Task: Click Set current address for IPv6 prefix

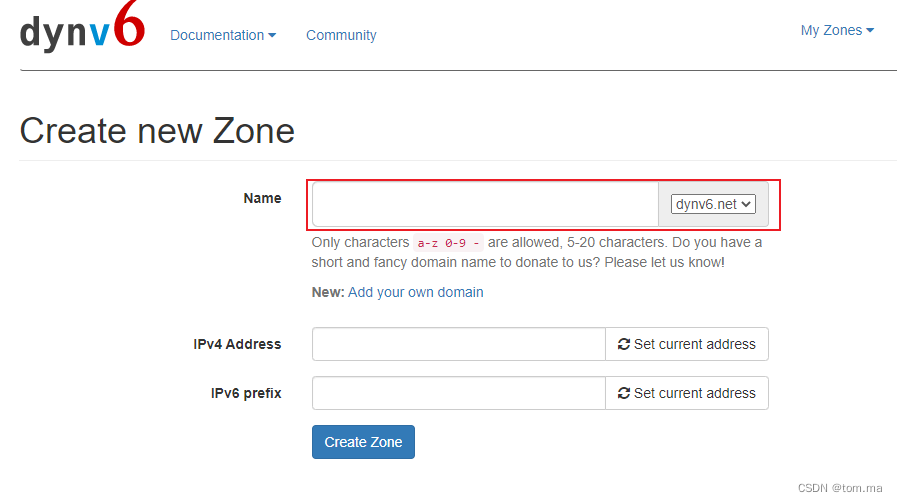Action: click(687, 393)
